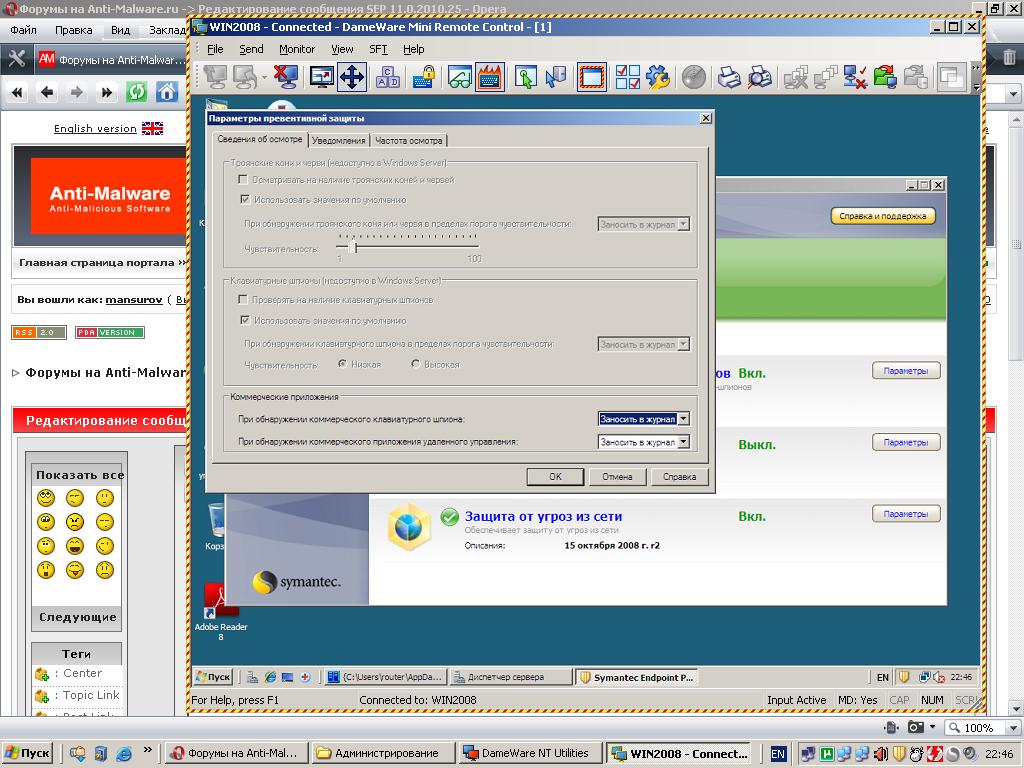Click the Защита от угроз из сети link

pyautogui.click(x=543, y=517)
